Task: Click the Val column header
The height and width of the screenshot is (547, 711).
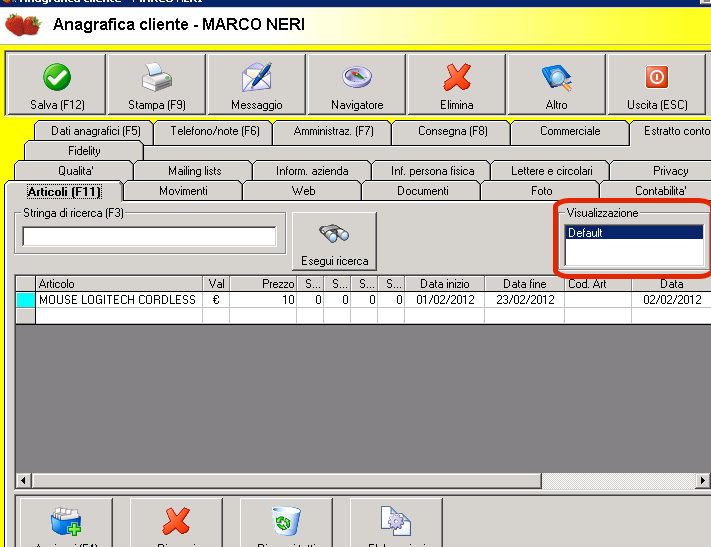Action: pyautogui.click(x=216, y=284)
